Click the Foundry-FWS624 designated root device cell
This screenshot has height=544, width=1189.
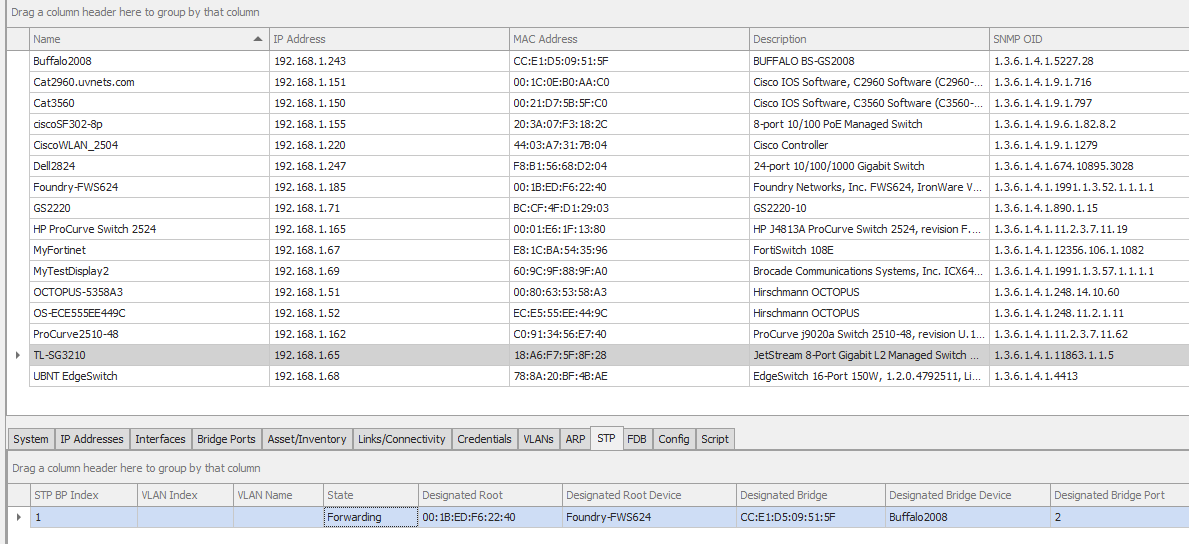click(x=649, y=517)
